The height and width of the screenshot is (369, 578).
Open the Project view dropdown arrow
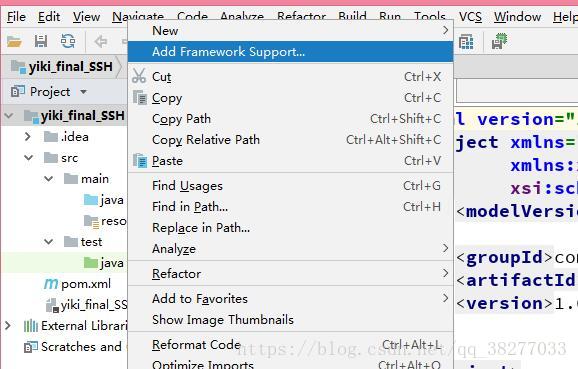pos(84,91)
